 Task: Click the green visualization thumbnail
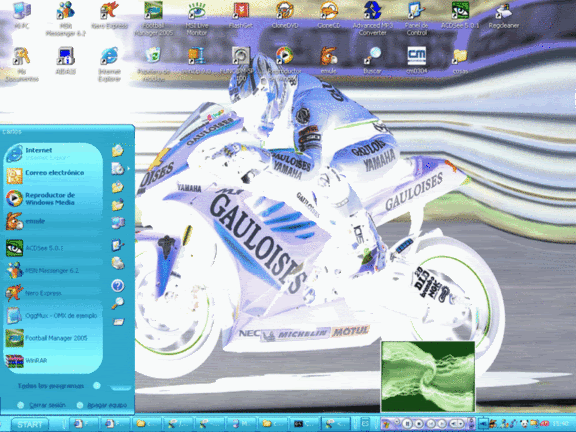tap(428, 377)
